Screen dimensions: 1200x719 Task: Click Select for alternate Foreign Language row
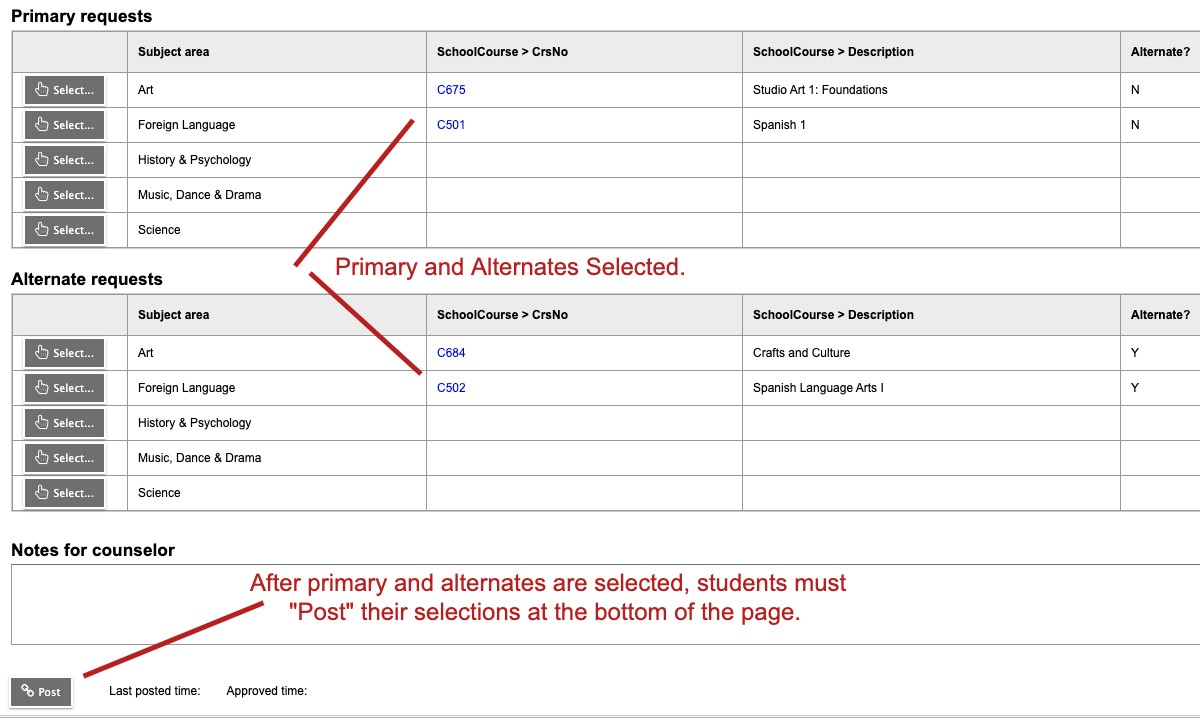(x=64, y=388)
